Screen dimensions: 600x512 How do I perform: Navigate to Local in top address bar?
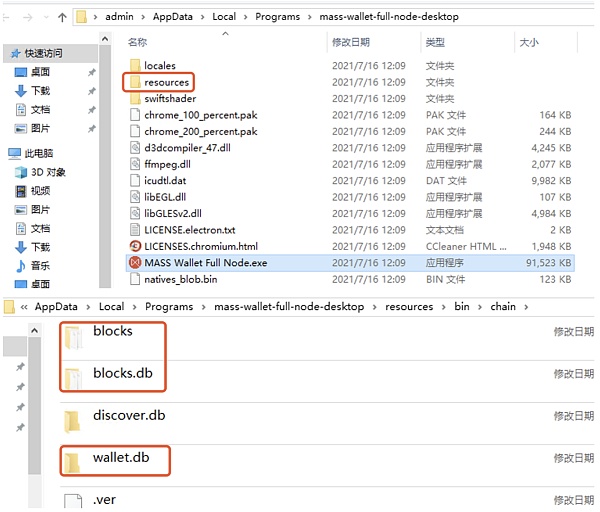click(224, 17)
